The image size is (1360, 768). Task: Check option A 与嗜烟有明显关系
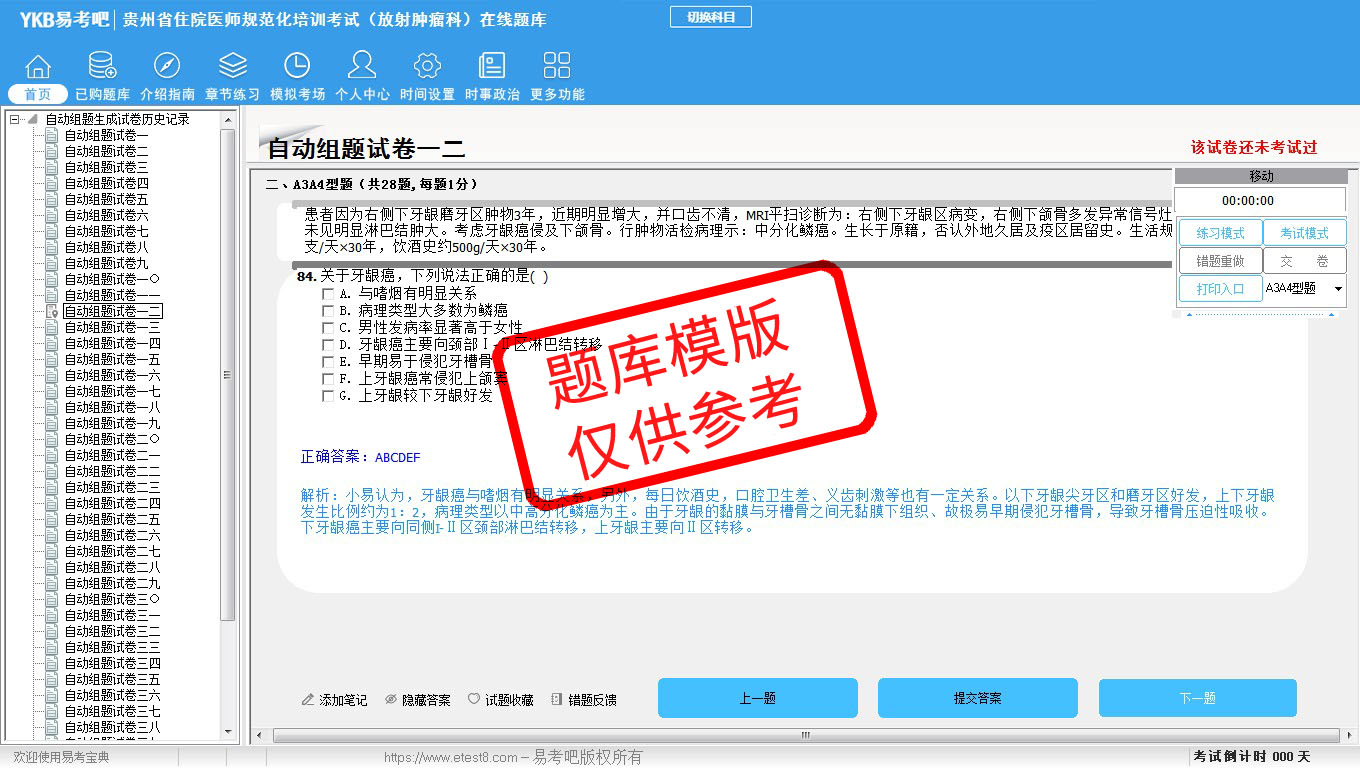pos(328,294)
